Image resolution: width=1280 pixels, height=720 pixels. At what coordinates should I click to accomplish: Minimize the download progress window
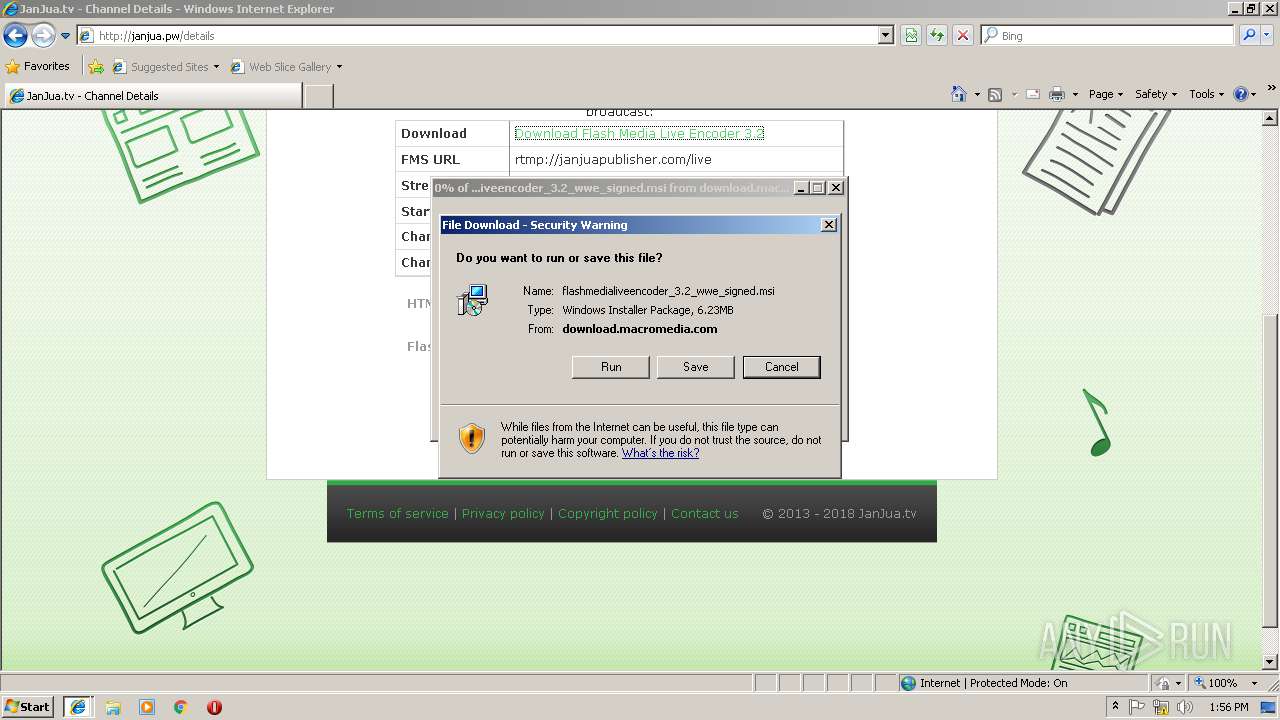point(800,188)
